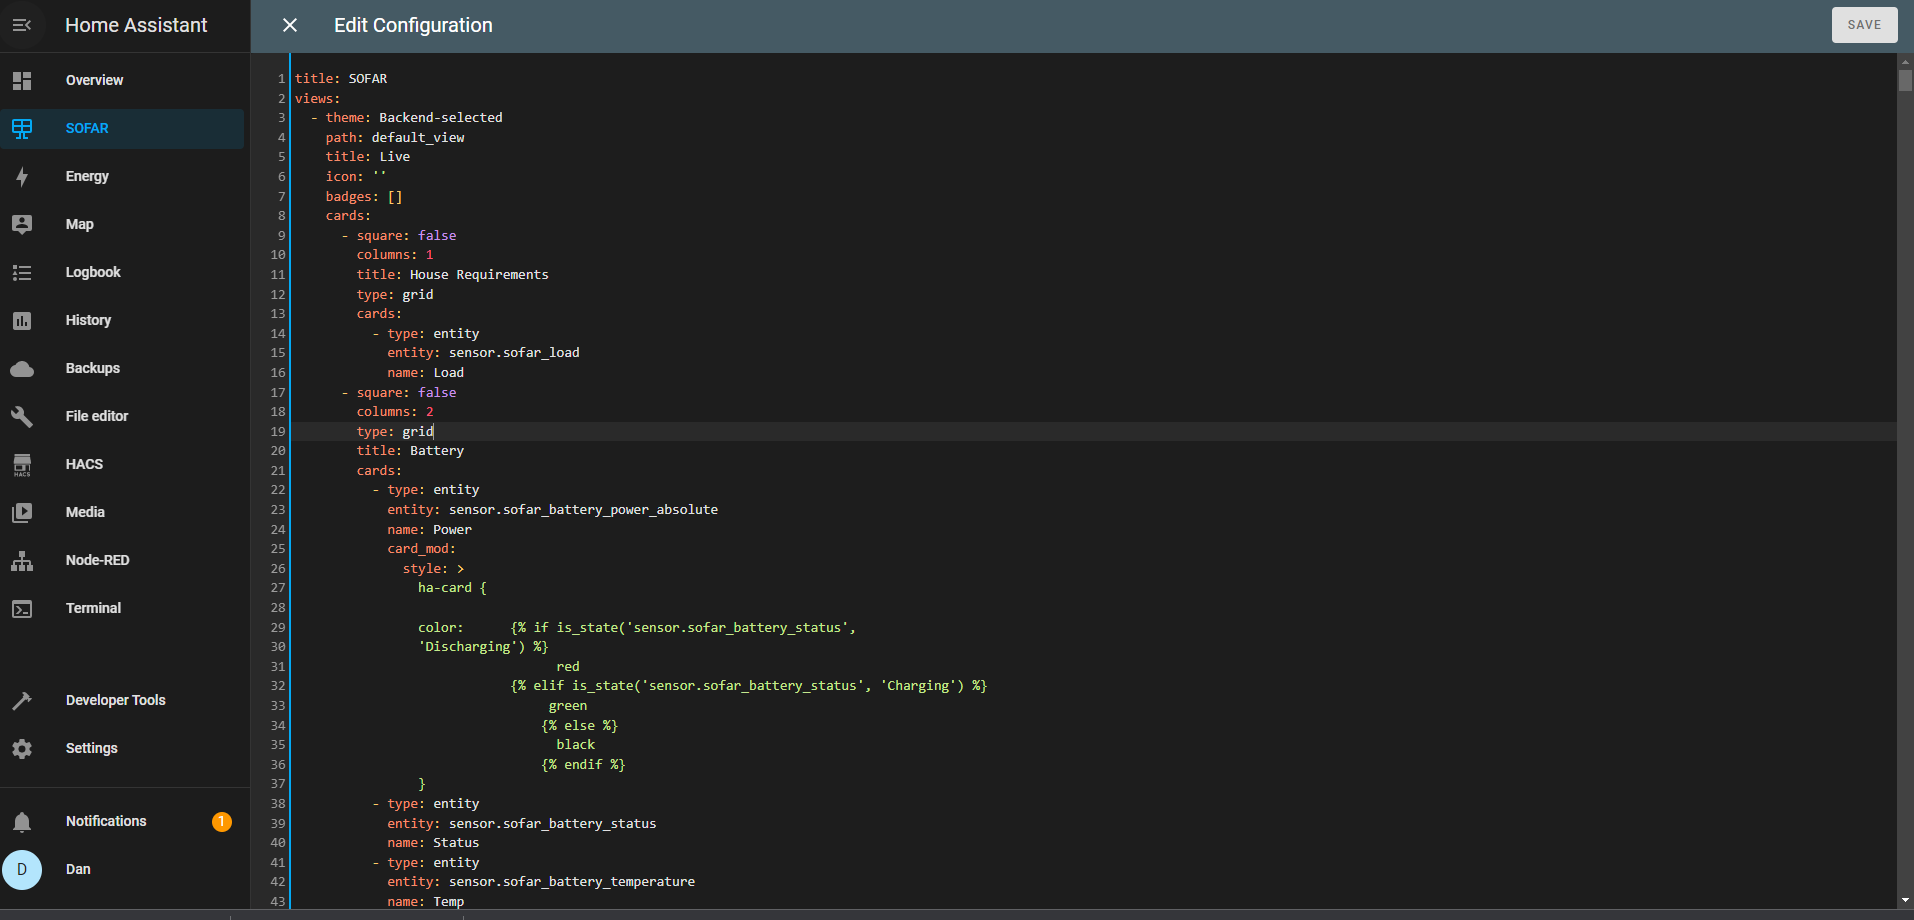Viewport: 1914px width, 920px height.
Task: Click the HACS store icon
Action: (x=22, y=464)
